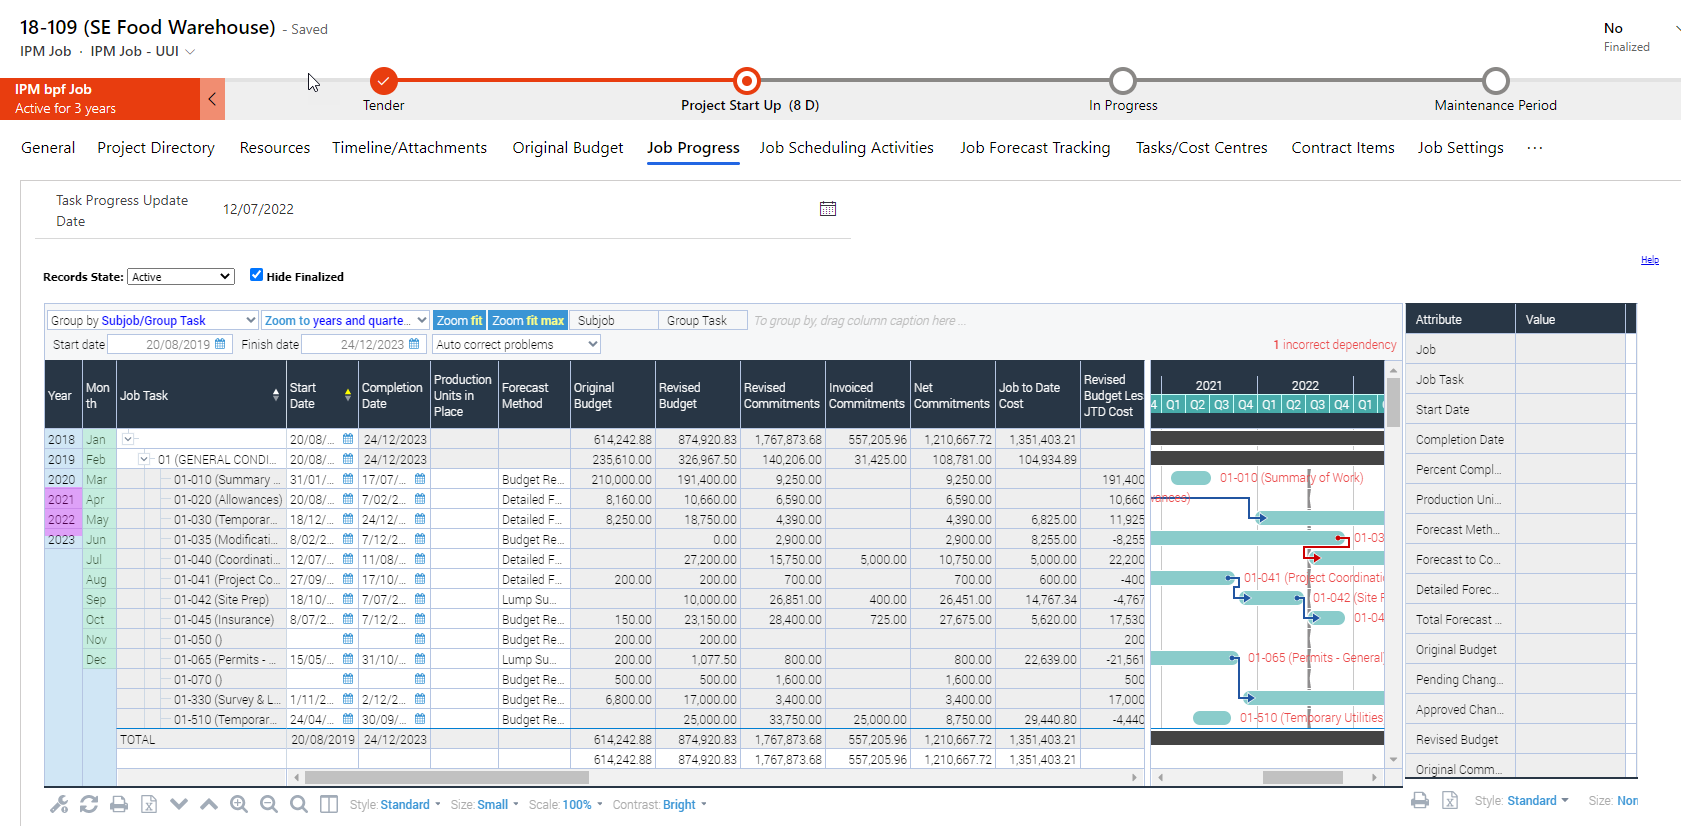Uncheck the Hide Finalized checkbox
Image resolution: width=1681 pixels, height=826 pixels.
pos(256,275)
